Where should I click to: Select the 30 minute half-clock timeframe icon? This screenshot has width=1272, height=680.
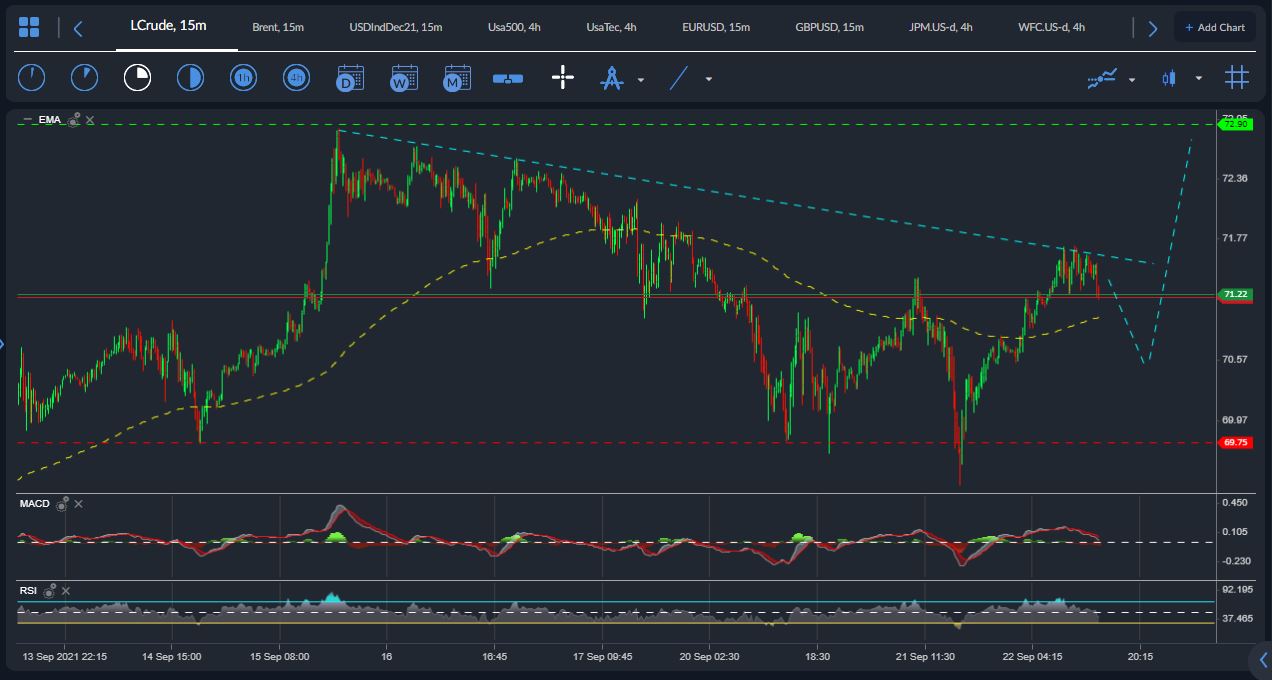click(x=190, y=78)
